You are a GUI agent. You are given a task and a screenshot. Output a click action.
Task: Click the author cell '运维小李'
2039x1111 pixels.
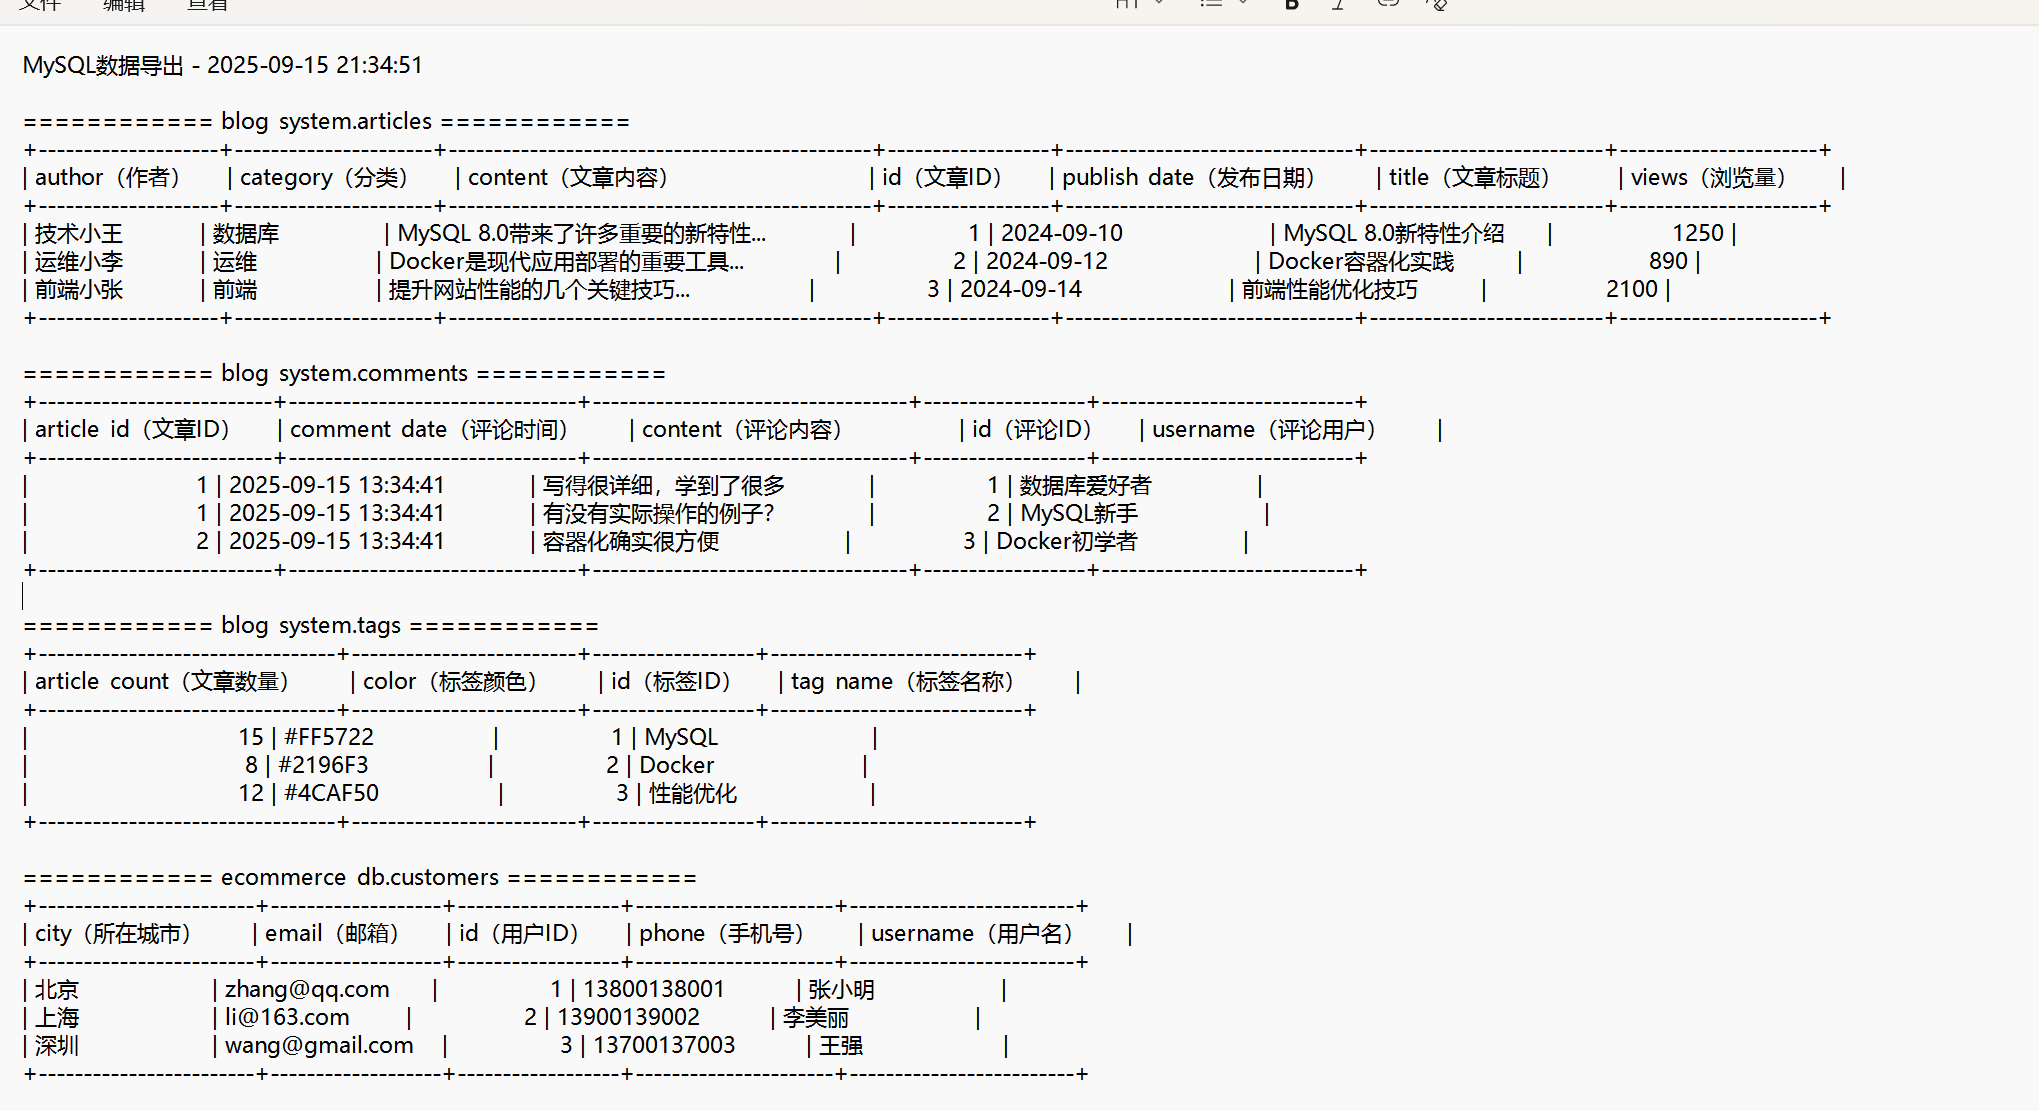(79, 261)
